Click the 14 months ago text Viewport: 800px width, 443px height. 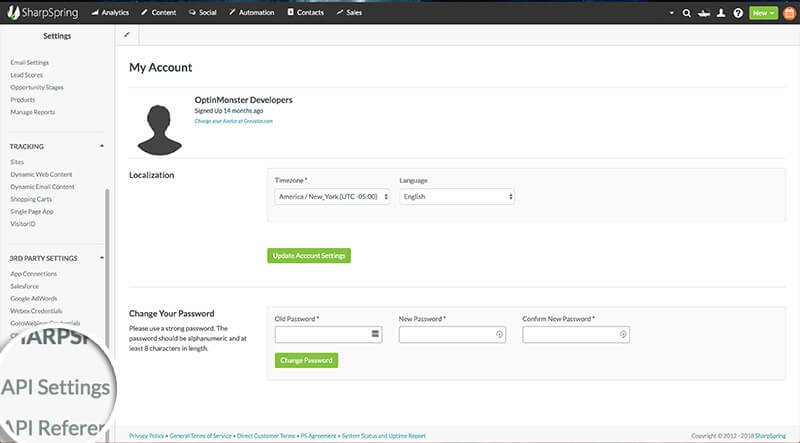tap(243, 111)
